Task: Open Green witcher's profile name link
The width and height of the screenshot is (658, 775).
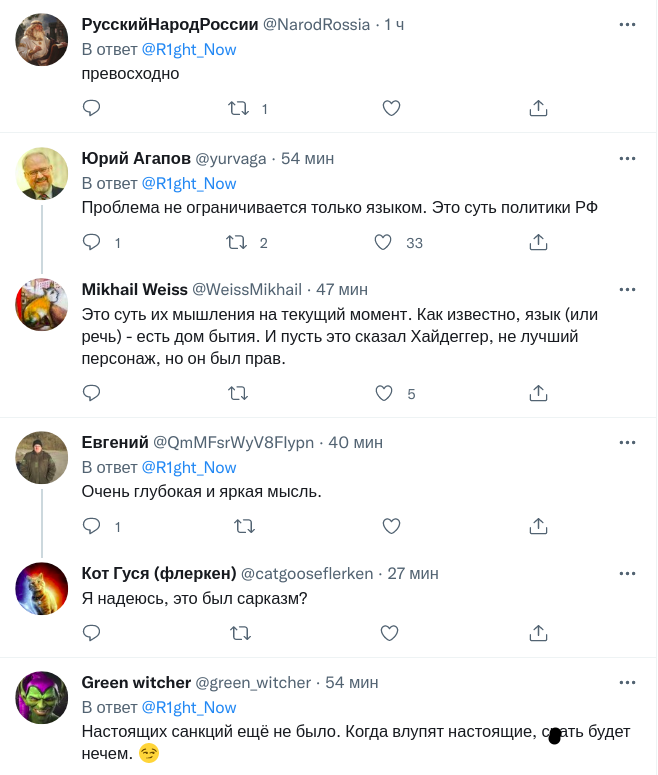Action: (136, 682)
